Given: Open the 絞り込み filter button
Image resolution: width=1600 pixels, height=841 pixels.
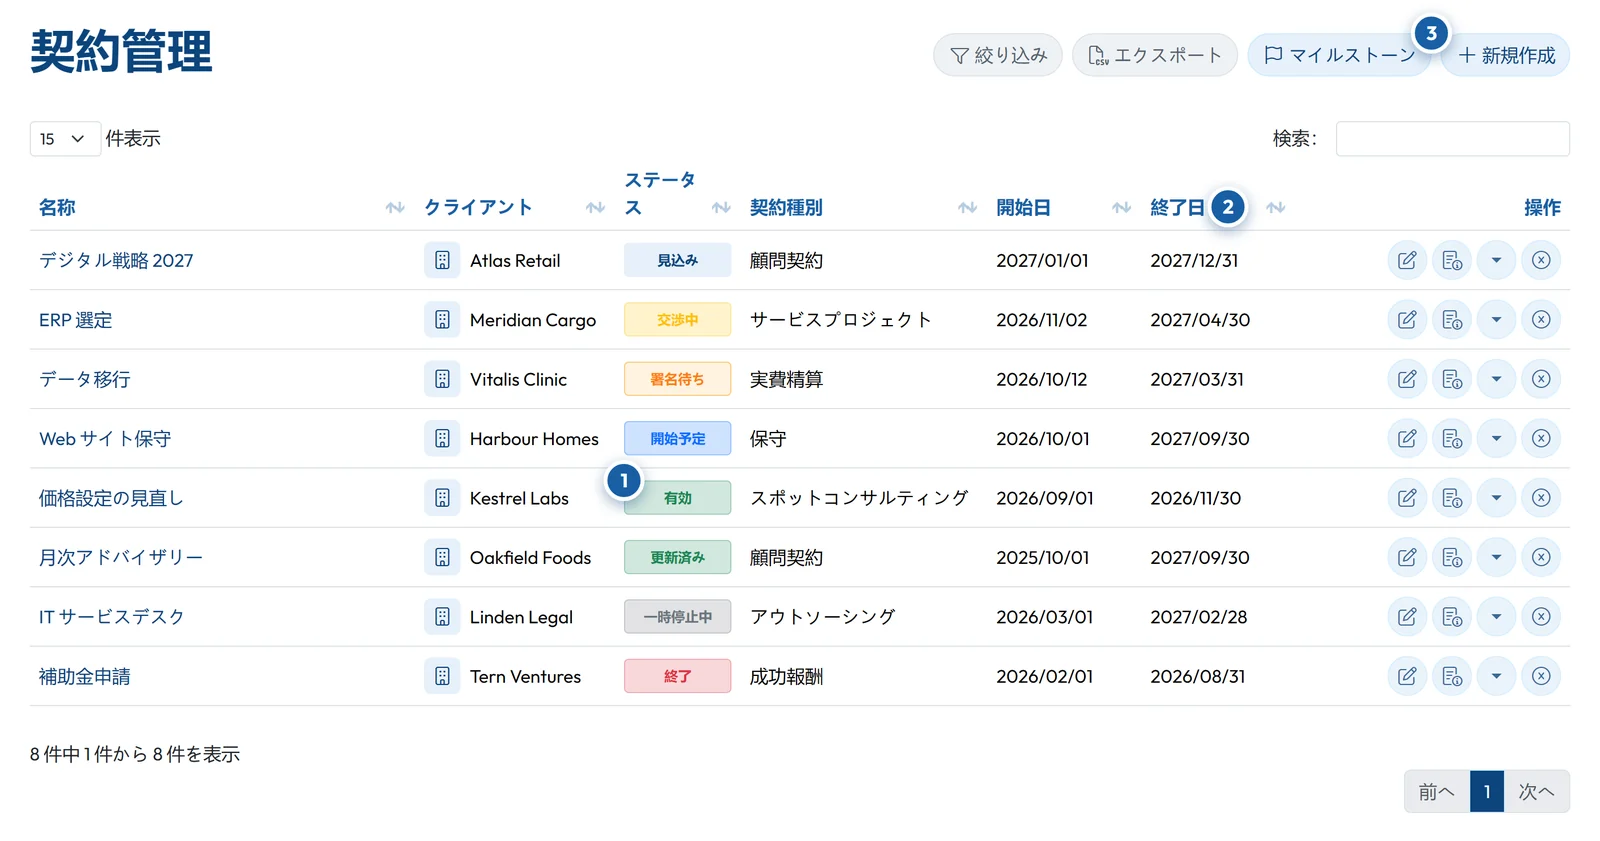Looking at the screenshot, I should point(998,55).
